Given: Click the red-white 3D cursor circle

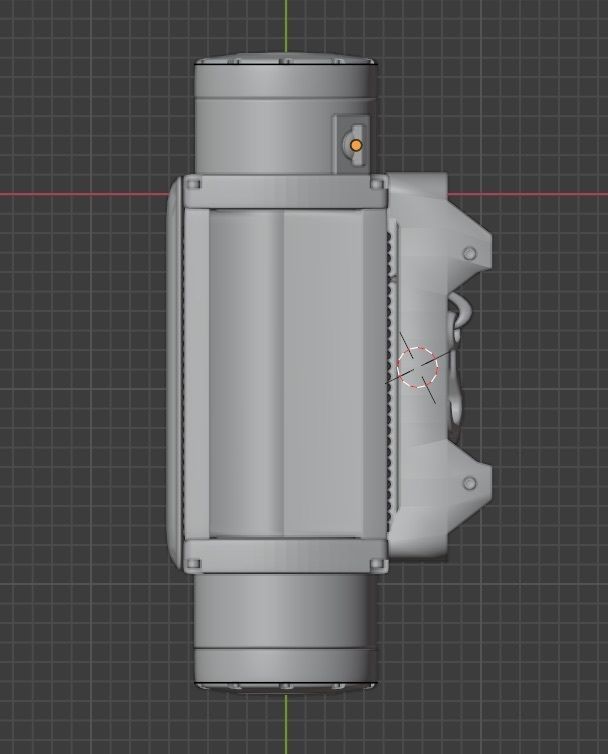Looking at the screenshot, I should click(x=418, y=366).
